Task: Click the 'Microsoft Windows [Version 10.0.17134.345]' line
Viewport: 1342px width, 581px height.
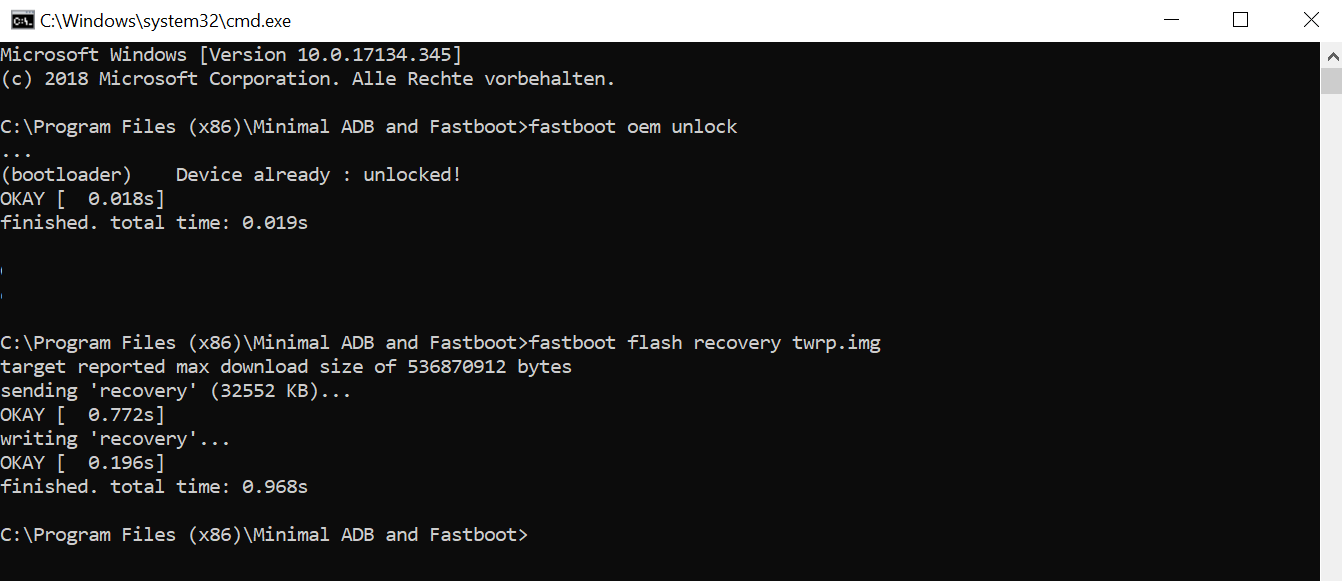Action: click(231, 55)
